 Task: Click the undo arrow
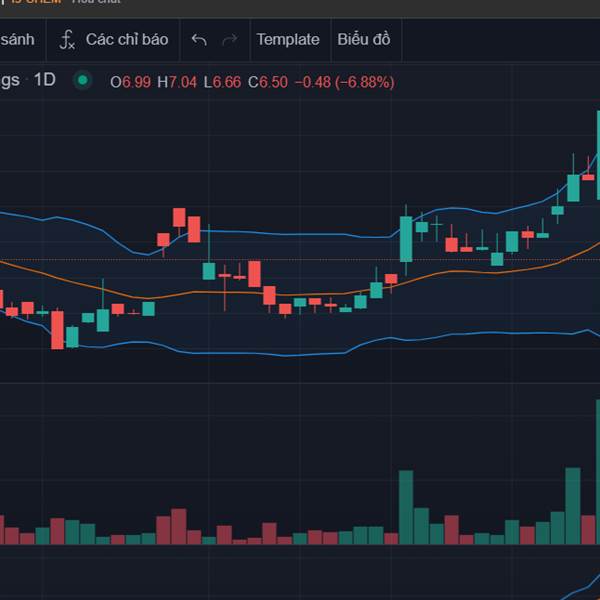click(x=199, y=40)
